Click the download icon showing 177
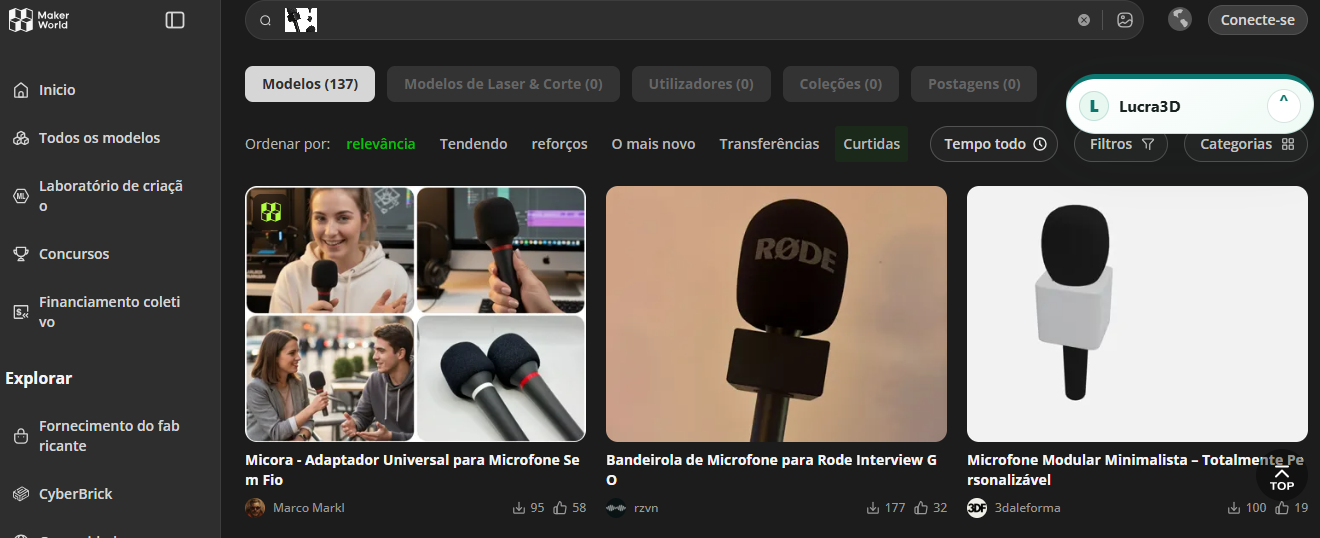The image size is (1320, 538). click(x=873, y=508)
